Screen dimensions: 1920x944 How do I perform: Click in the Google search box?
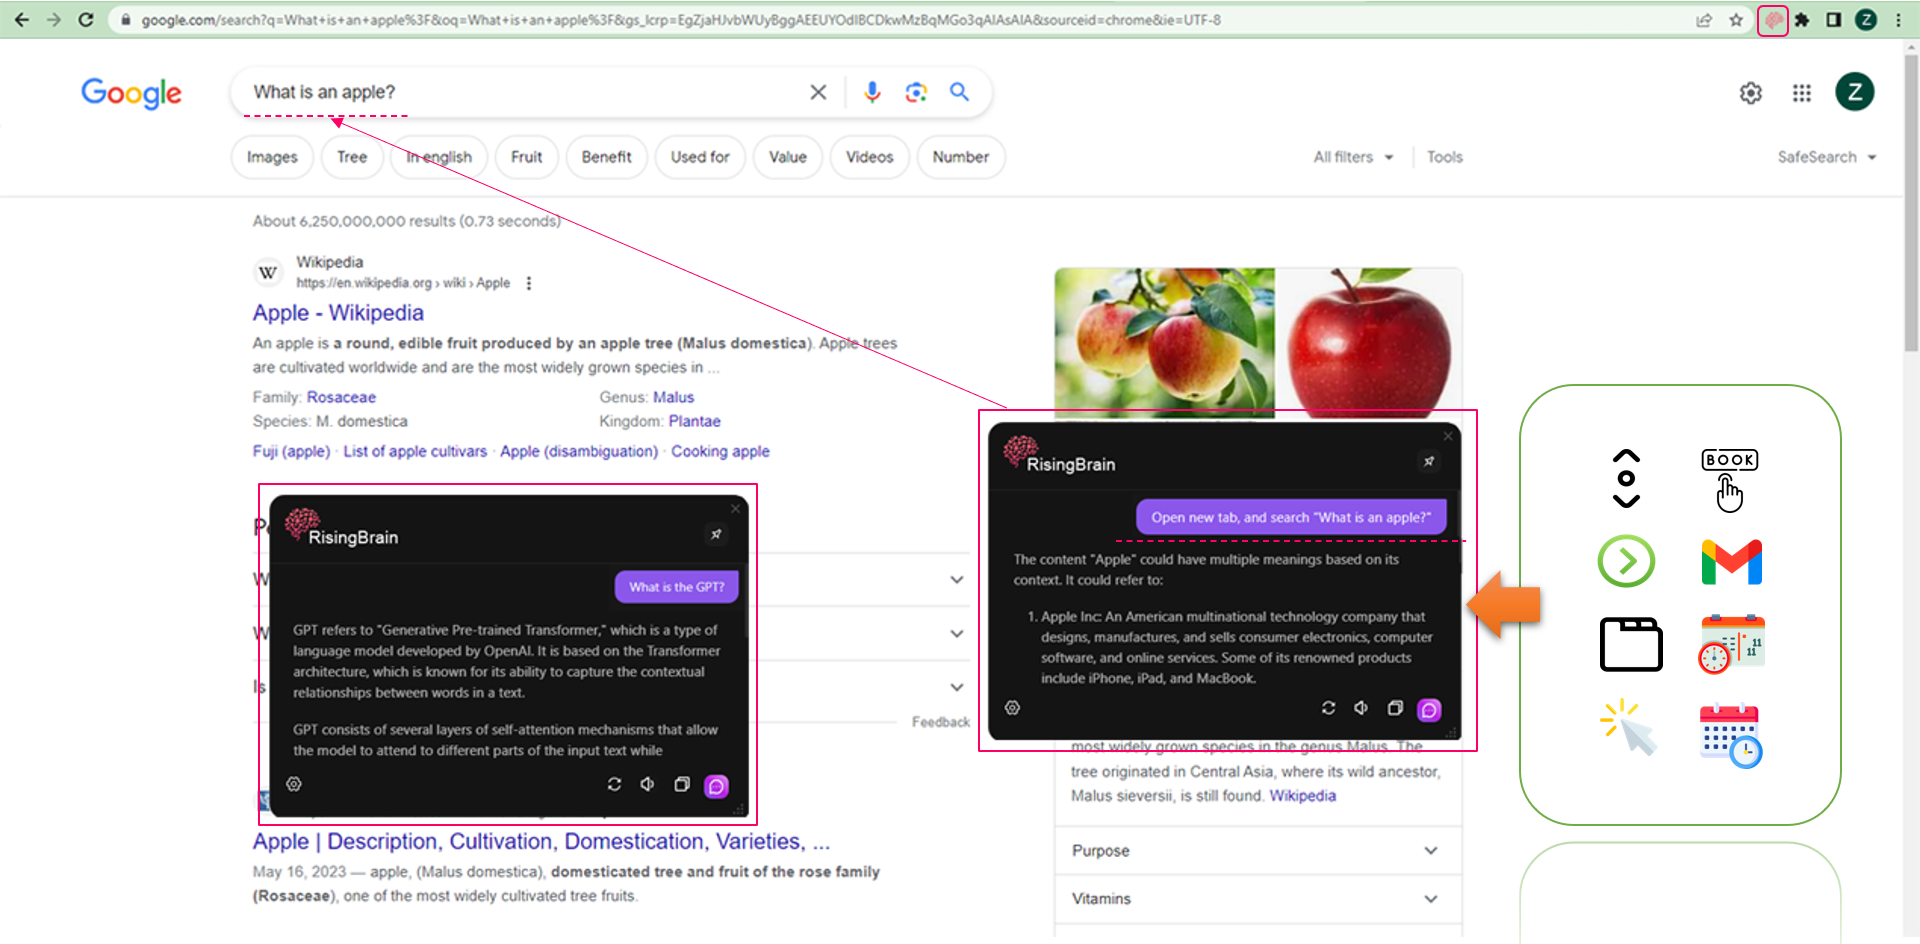[x=520, y=92]
